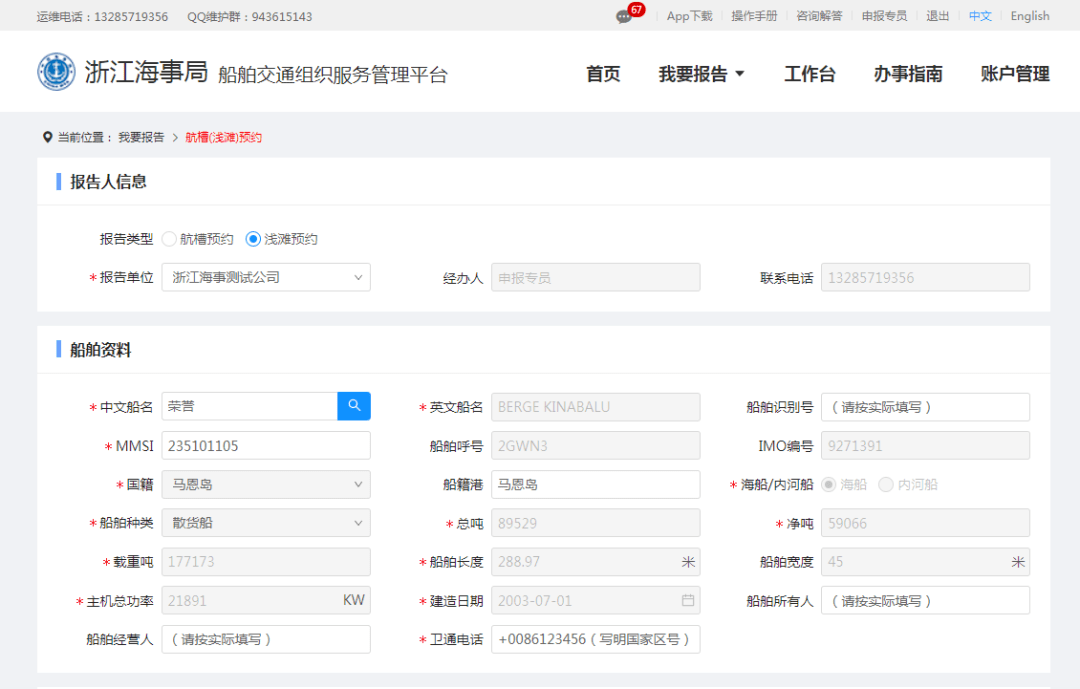The width and height of the screenshot is (1080, 689).
Task: Switch to the 工作台 tab
Action: coord(810,73)
